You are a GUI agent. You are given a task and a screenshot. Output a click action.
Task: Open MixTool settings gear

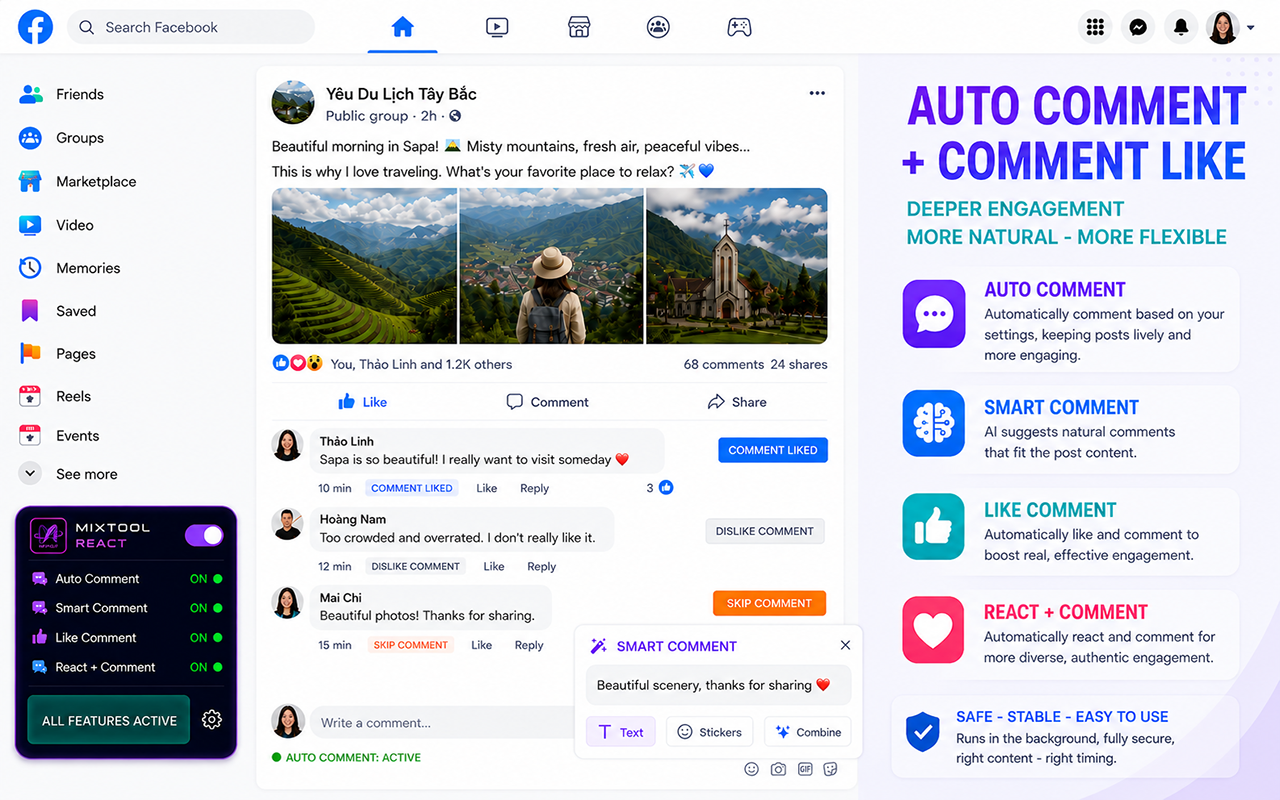point(212,720)
